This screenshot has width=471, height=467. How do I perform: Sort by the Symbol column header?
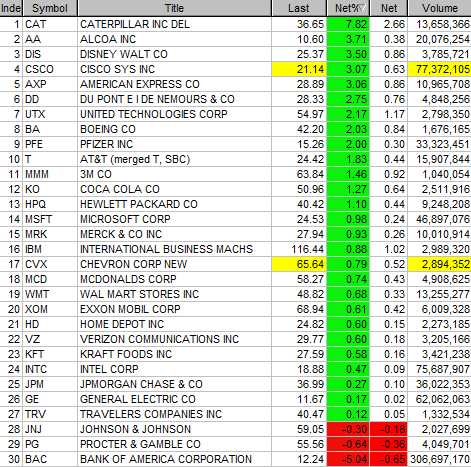50,8
